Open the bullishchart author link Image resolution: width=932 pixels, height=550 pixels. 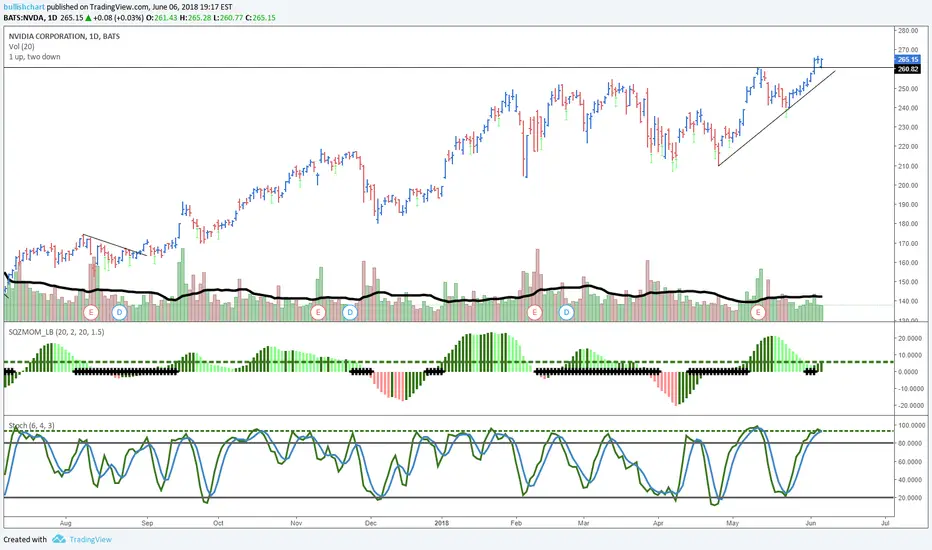(24, 7)
